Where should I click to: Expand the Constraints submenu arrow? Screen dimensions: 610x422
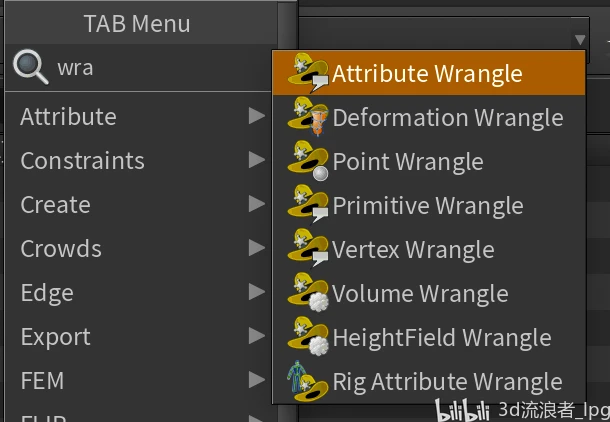(x=257, y=161)
